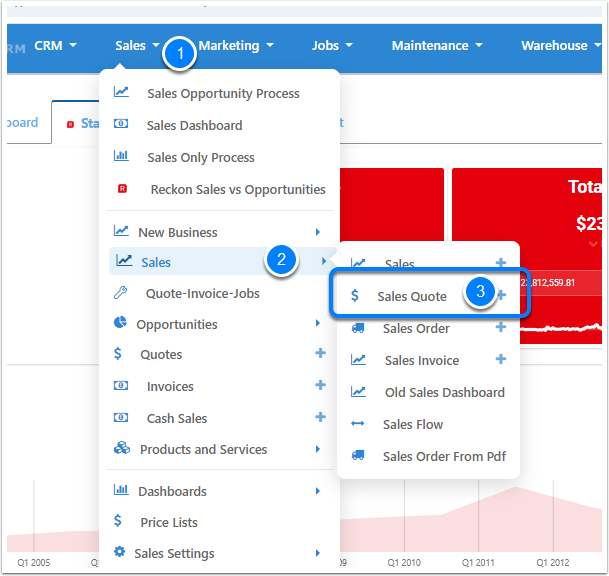This screenshot has width=609, height=576.
Task: Click the gear icon for Sales Settings
Action: point(120,552)
